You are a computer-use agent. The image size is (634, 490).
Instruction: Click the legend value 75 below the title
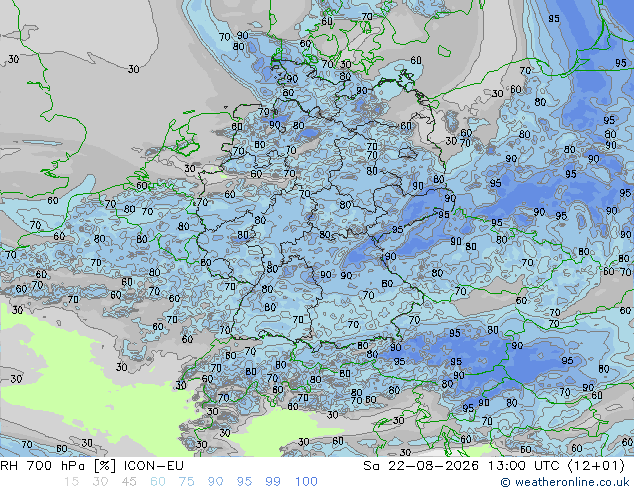point(186,482)
